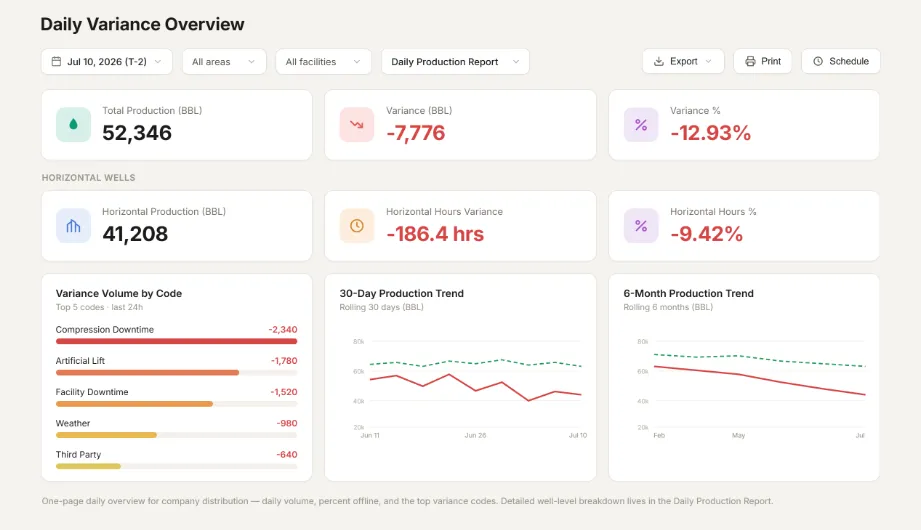Expand the All areas dropdown
Image resolution: width=921 pixels, height=530 pixels.
coord(224,62)
